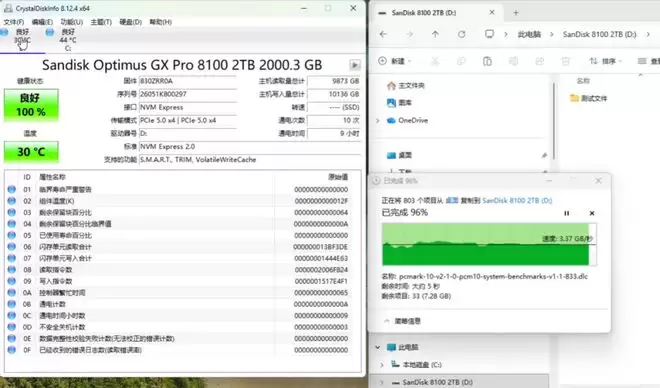Click SanDisk 8100 2TB (D:) destination link
The image size is (660, 388).
click(x=517, y=201)
